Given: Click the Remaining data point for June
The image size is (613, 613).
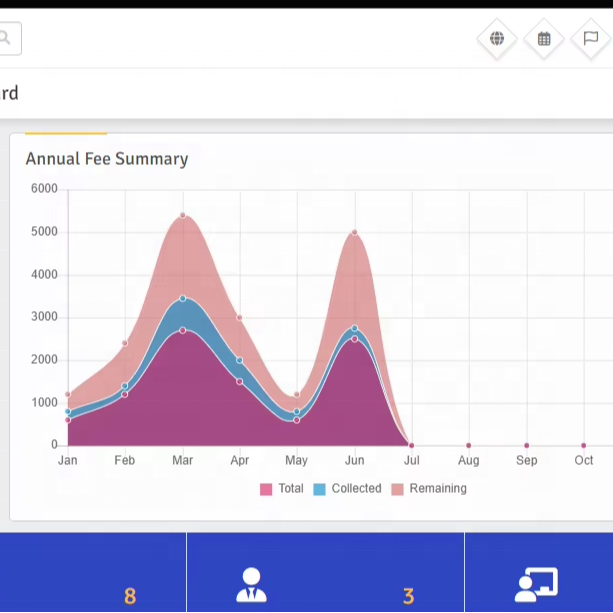Looking at the screenshot, I should pyautogui.click(x=355, y=232).
